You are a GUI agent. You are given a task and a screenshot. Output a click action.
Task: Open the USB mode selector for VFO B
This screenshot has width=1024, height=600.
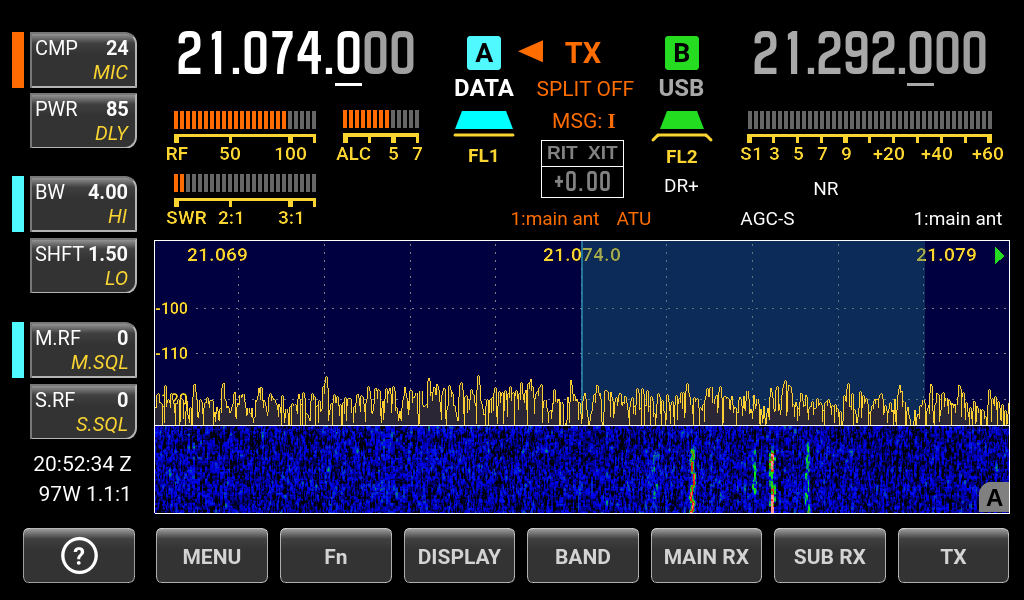(x=681, y=88)
